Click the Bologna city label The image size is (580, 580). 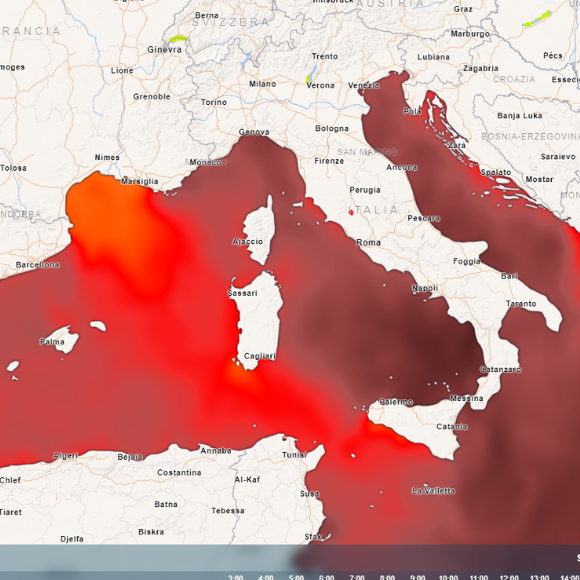coord(332,128)
